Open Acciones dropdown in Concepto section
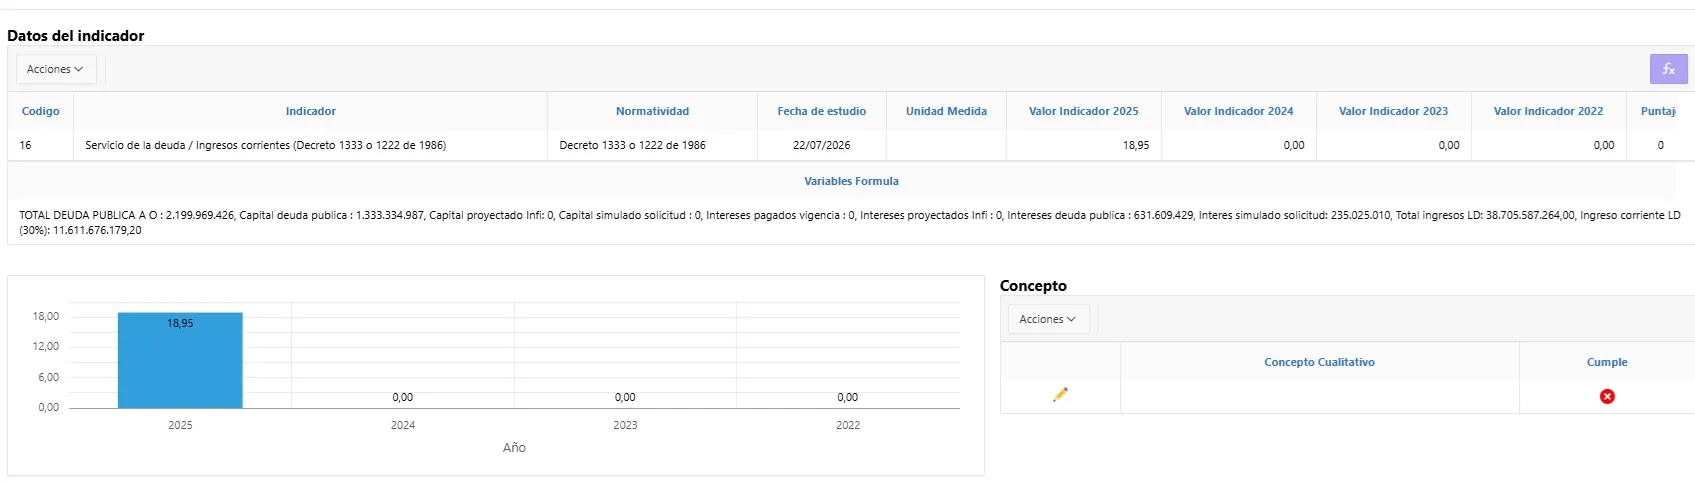The width and height of the screenshot is (1695, 482). coord(1048,319)
